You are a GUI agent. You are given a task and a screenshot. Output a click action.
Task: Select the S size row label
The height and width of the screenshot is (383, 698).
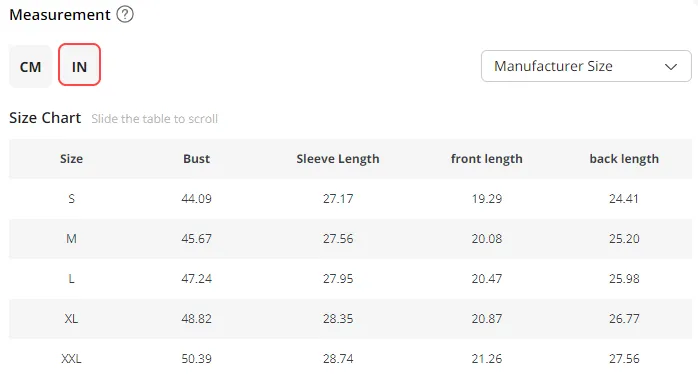[71, 199]
